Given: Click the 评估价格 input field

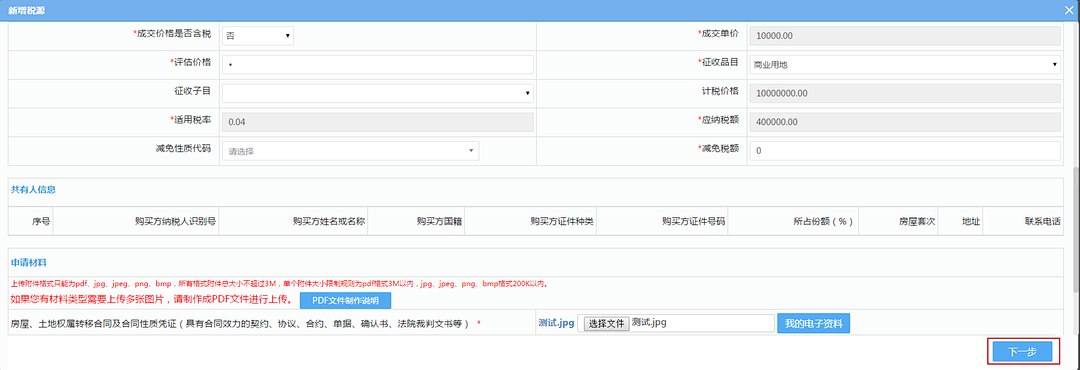Looking at the screenshot, I should [377, 64].
